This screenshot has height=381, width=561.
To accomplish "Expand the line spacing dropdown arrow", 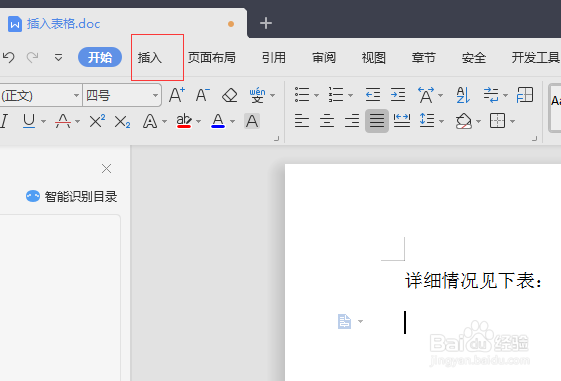I will click(442, 122).
